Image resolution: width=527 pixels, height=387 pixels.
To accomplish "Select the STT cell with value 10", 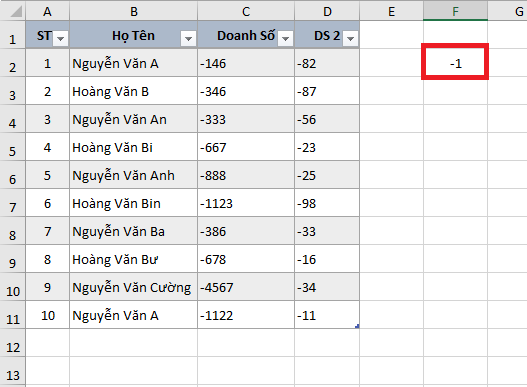I will click(47, 315).
